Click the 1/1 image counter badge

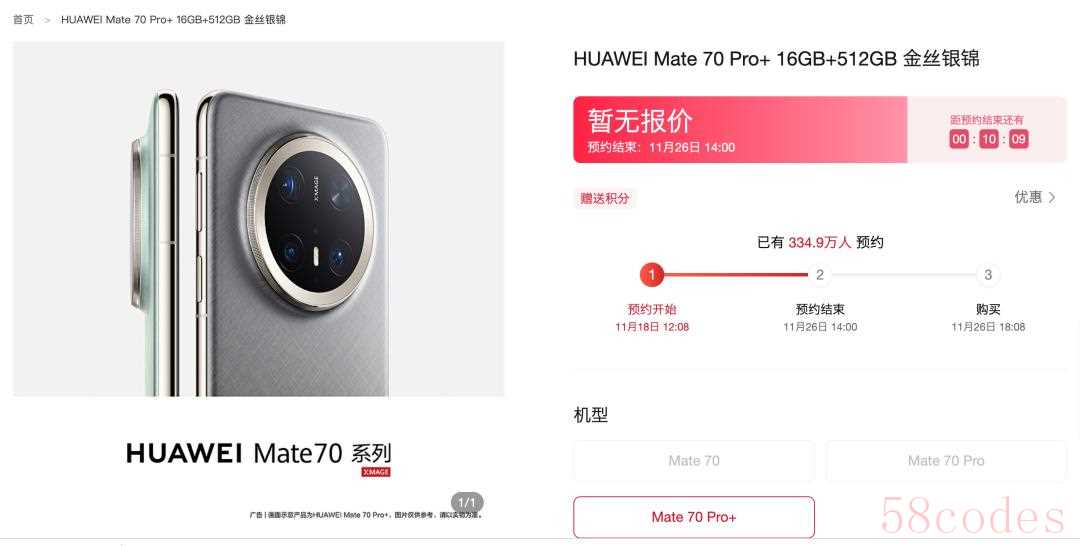point(467,502)
